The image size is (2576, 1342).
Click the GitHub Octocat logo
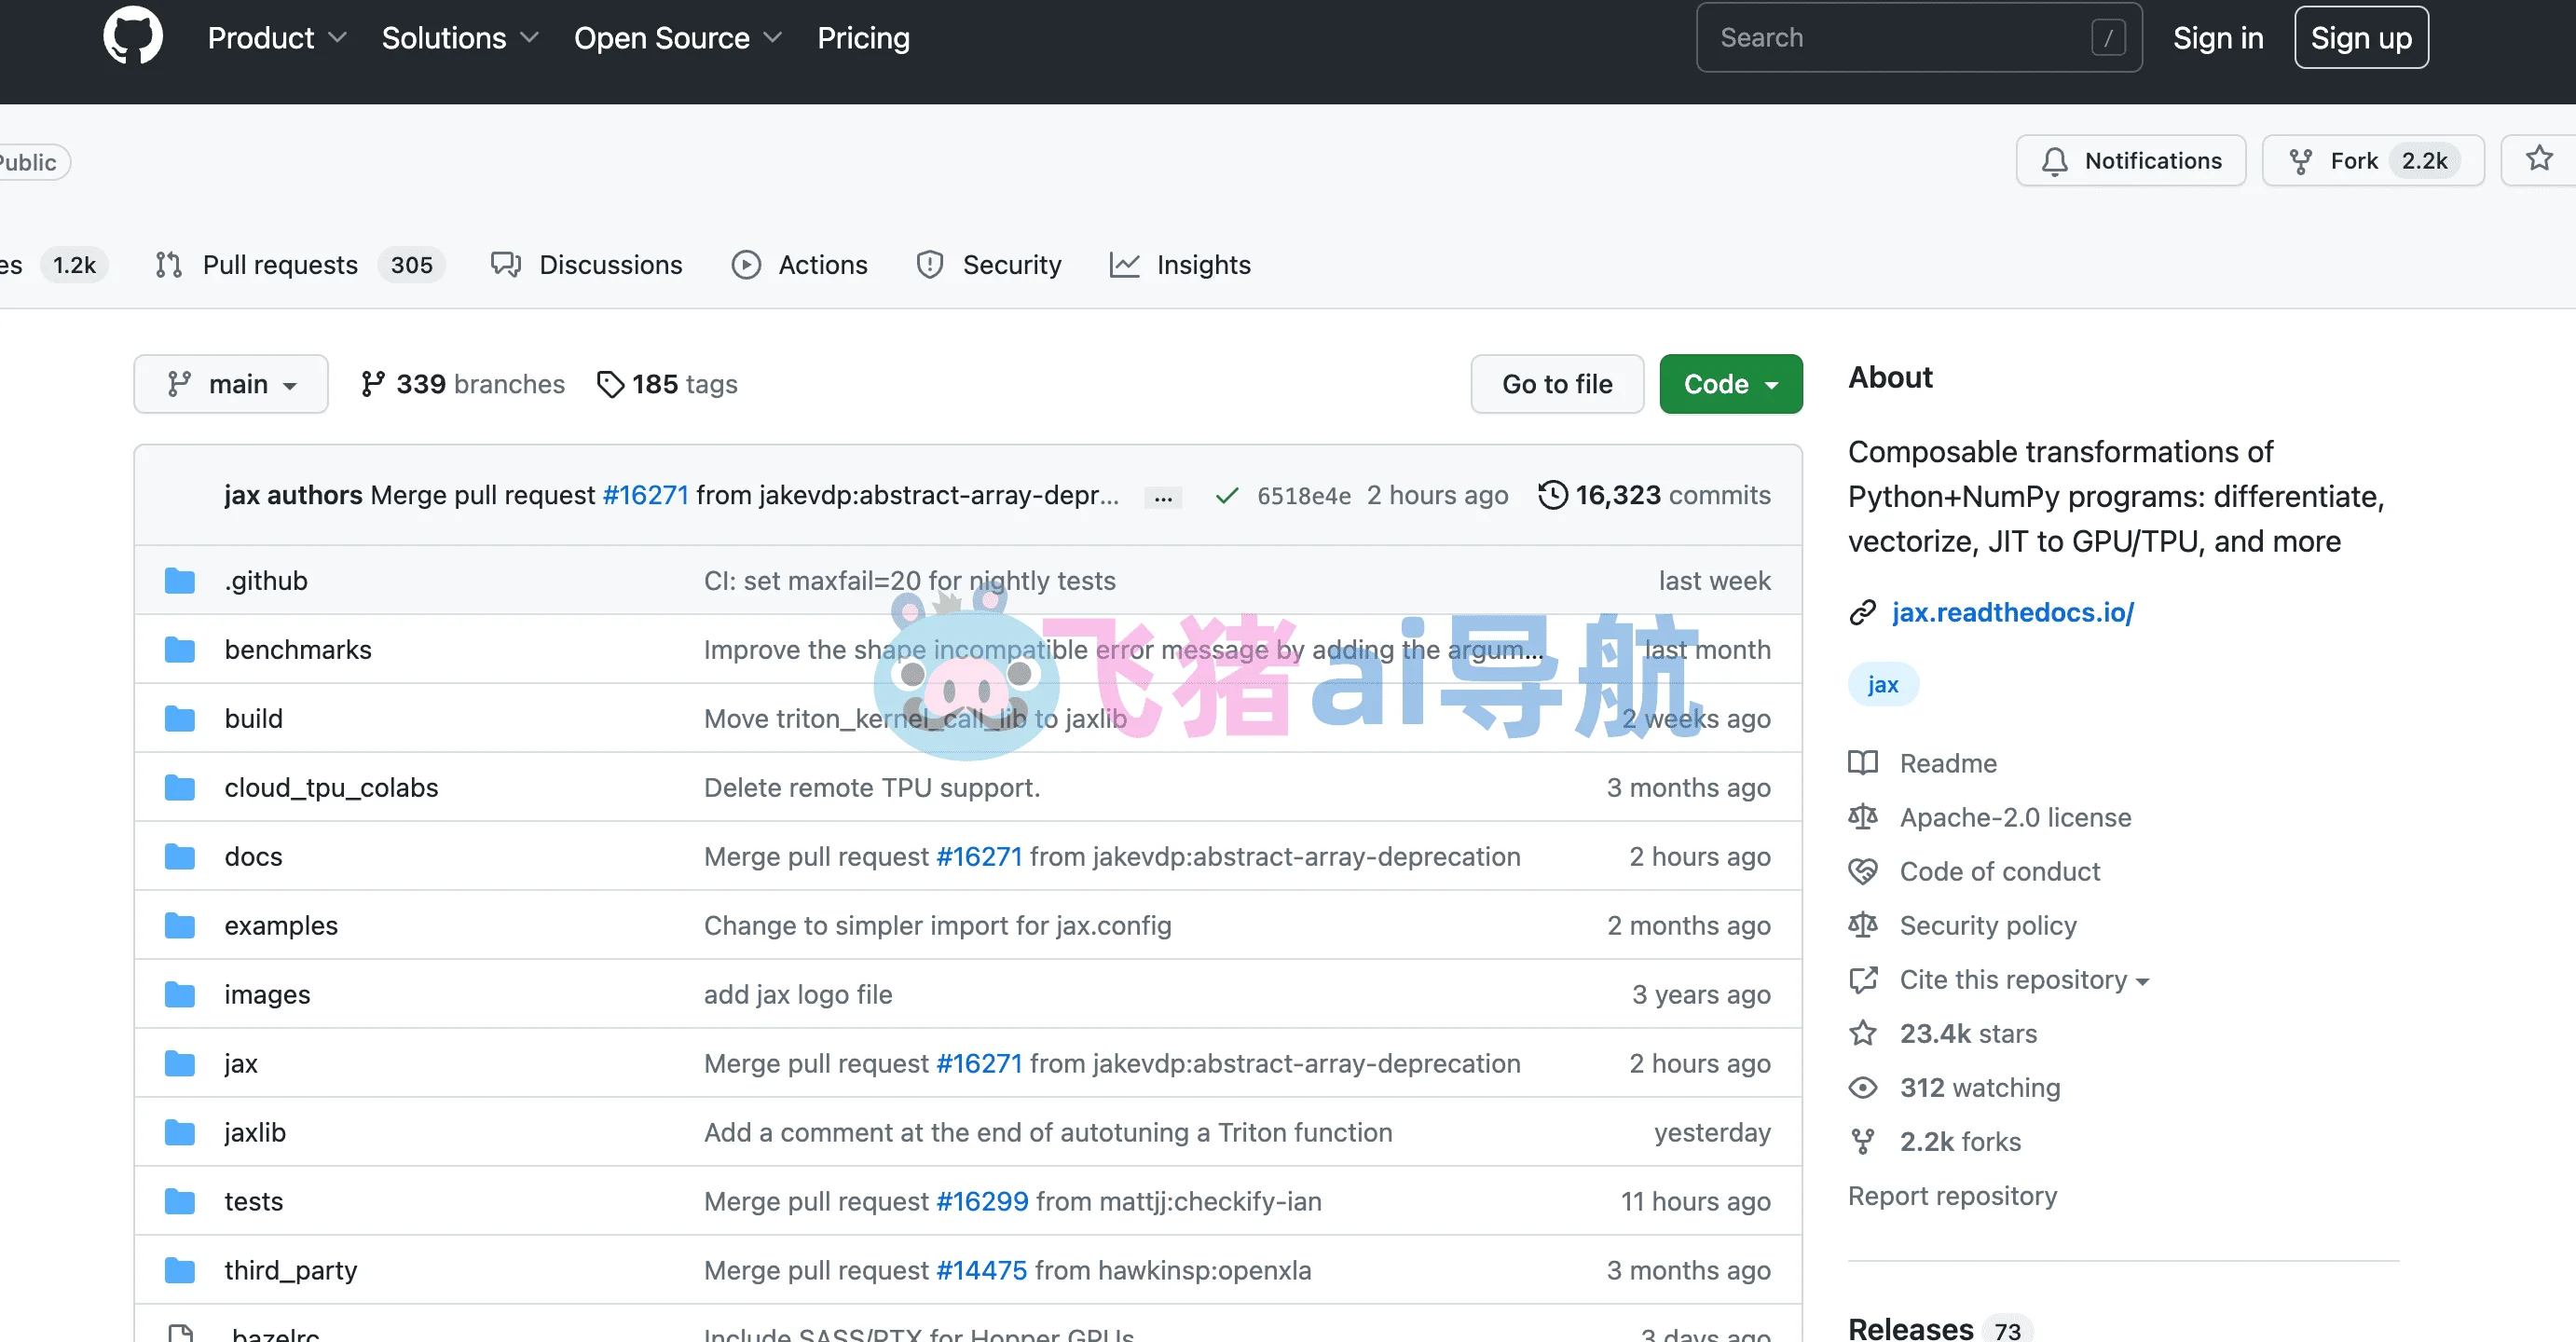pyautogui.click(x=132, y=37)
